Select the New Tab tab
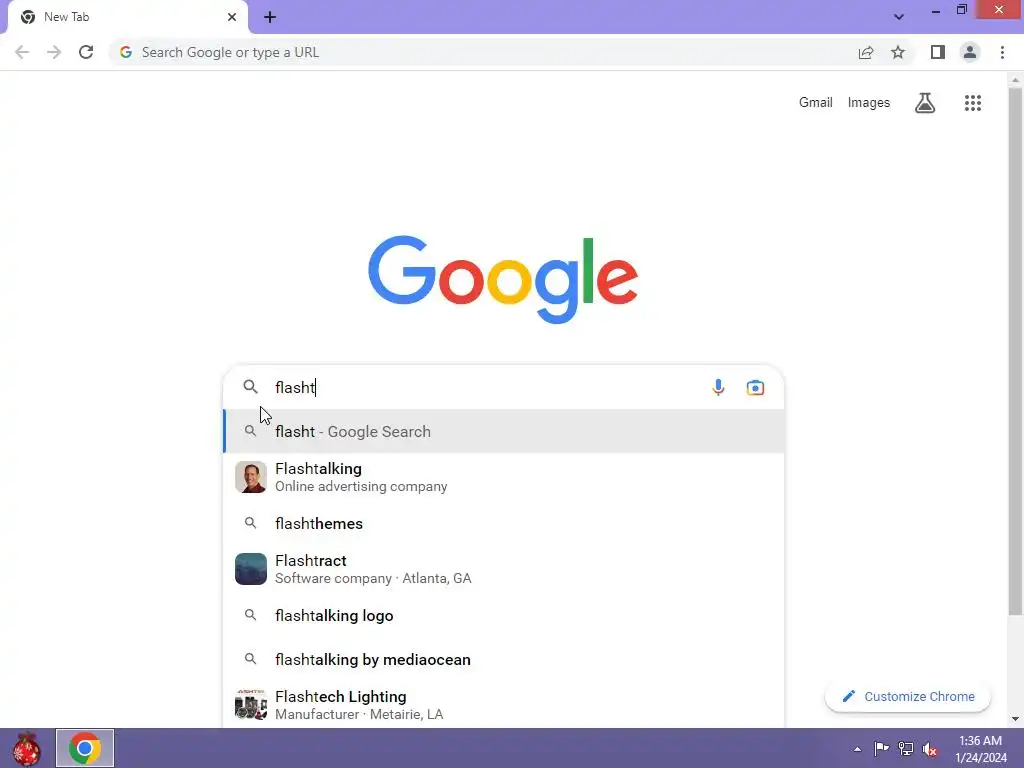 coord(127,17)
